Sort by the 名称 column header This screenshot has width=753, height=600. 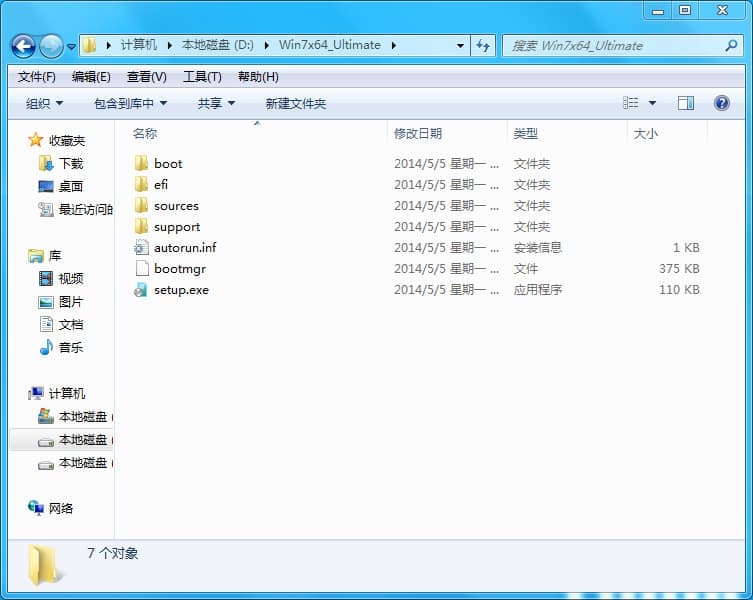(145, 134)
